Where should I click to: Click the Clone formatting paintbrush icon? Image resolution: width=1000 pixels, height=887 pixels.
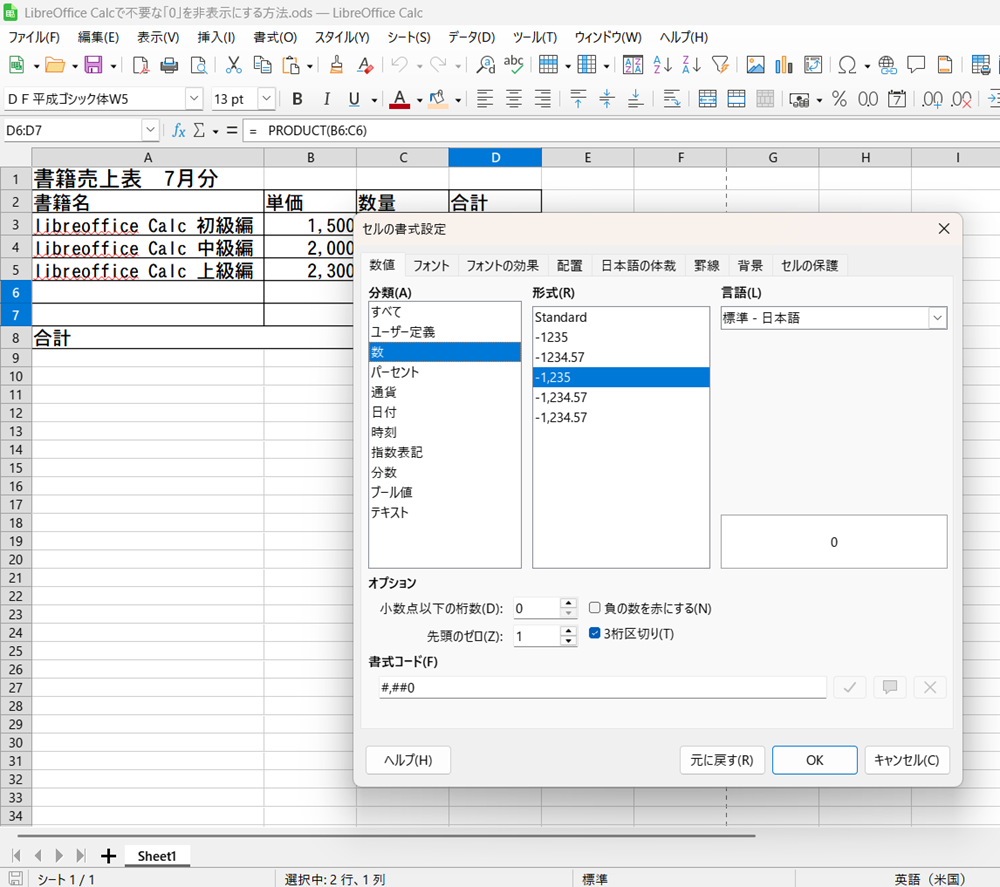click(336, 65)
